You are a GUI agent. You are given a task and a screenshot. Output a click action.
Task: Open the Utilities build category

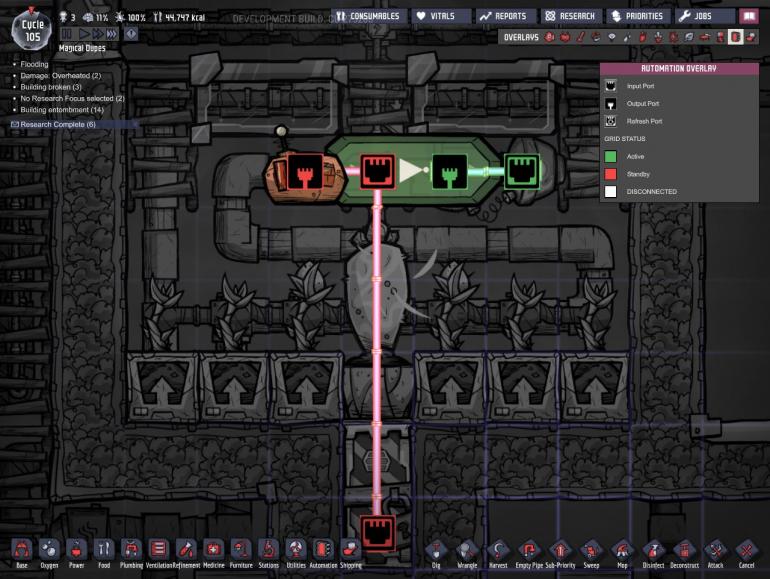(x=296, y=553)
